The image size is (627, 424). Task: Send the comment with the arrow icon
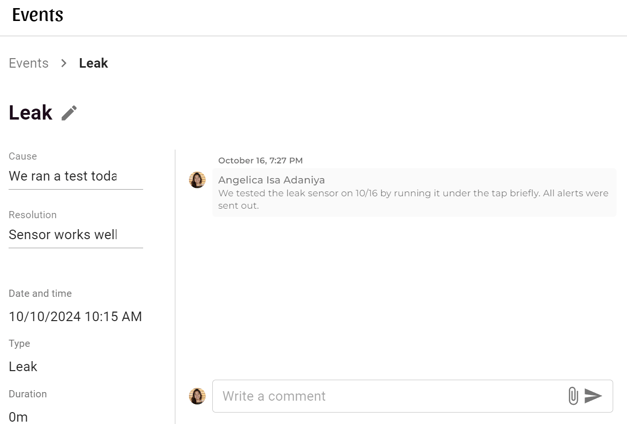pyautogui.click(x=593, y=396)
